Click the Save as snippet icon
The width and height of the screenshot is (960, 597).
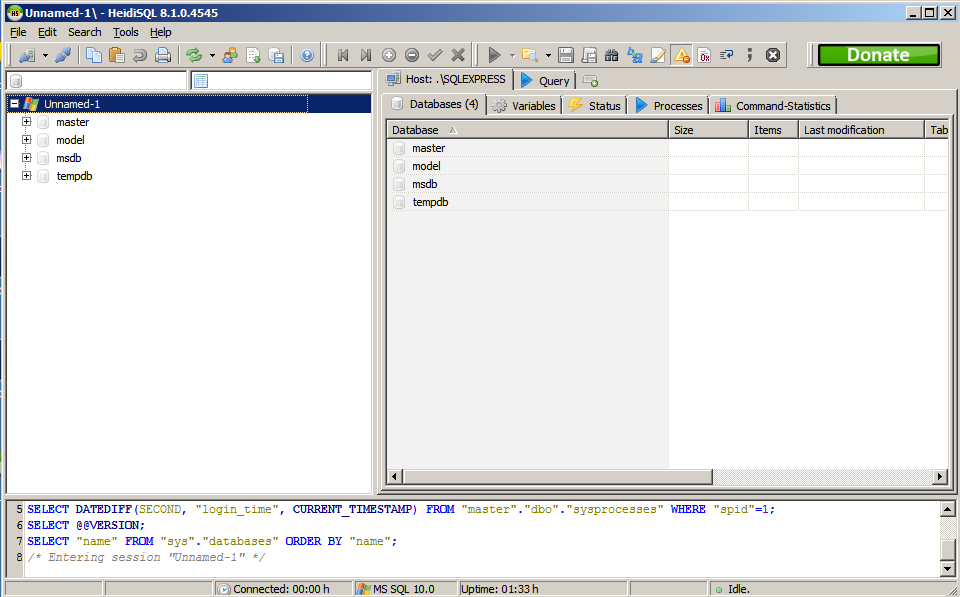pyautogui.click(x=589, y=56)
